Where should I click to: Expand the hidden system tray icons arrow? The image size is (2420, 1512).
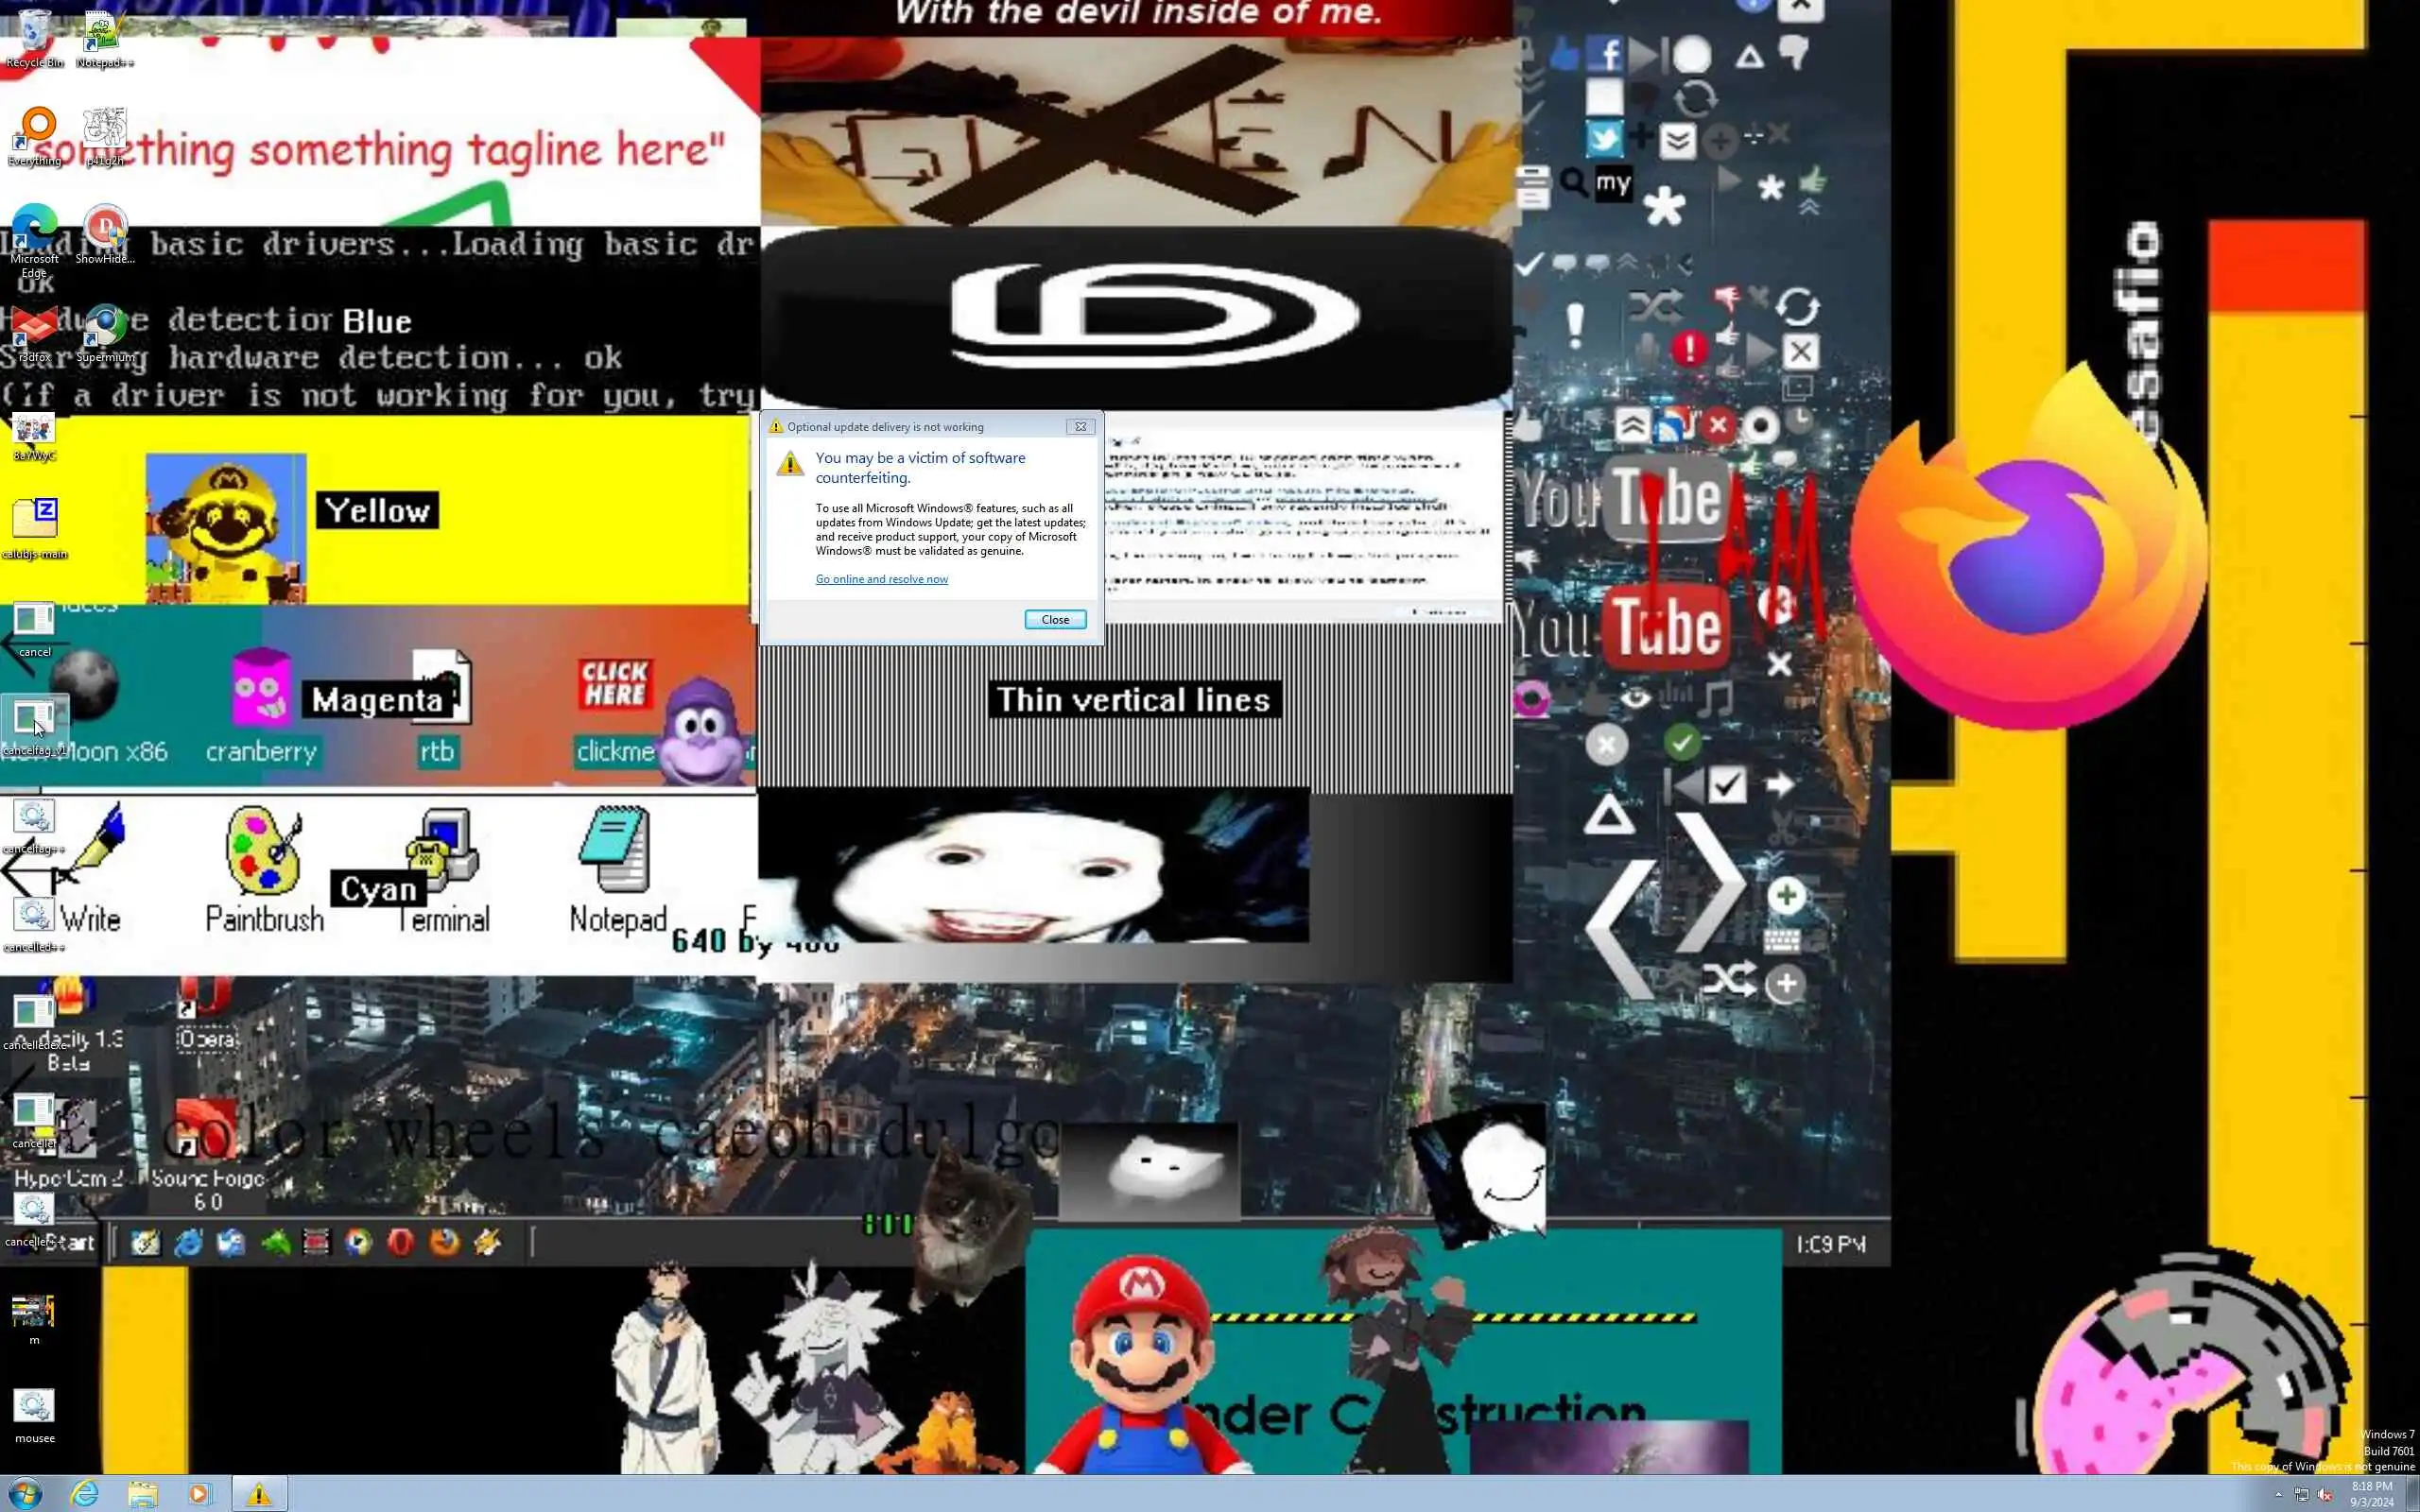tap(2278, 1495)
